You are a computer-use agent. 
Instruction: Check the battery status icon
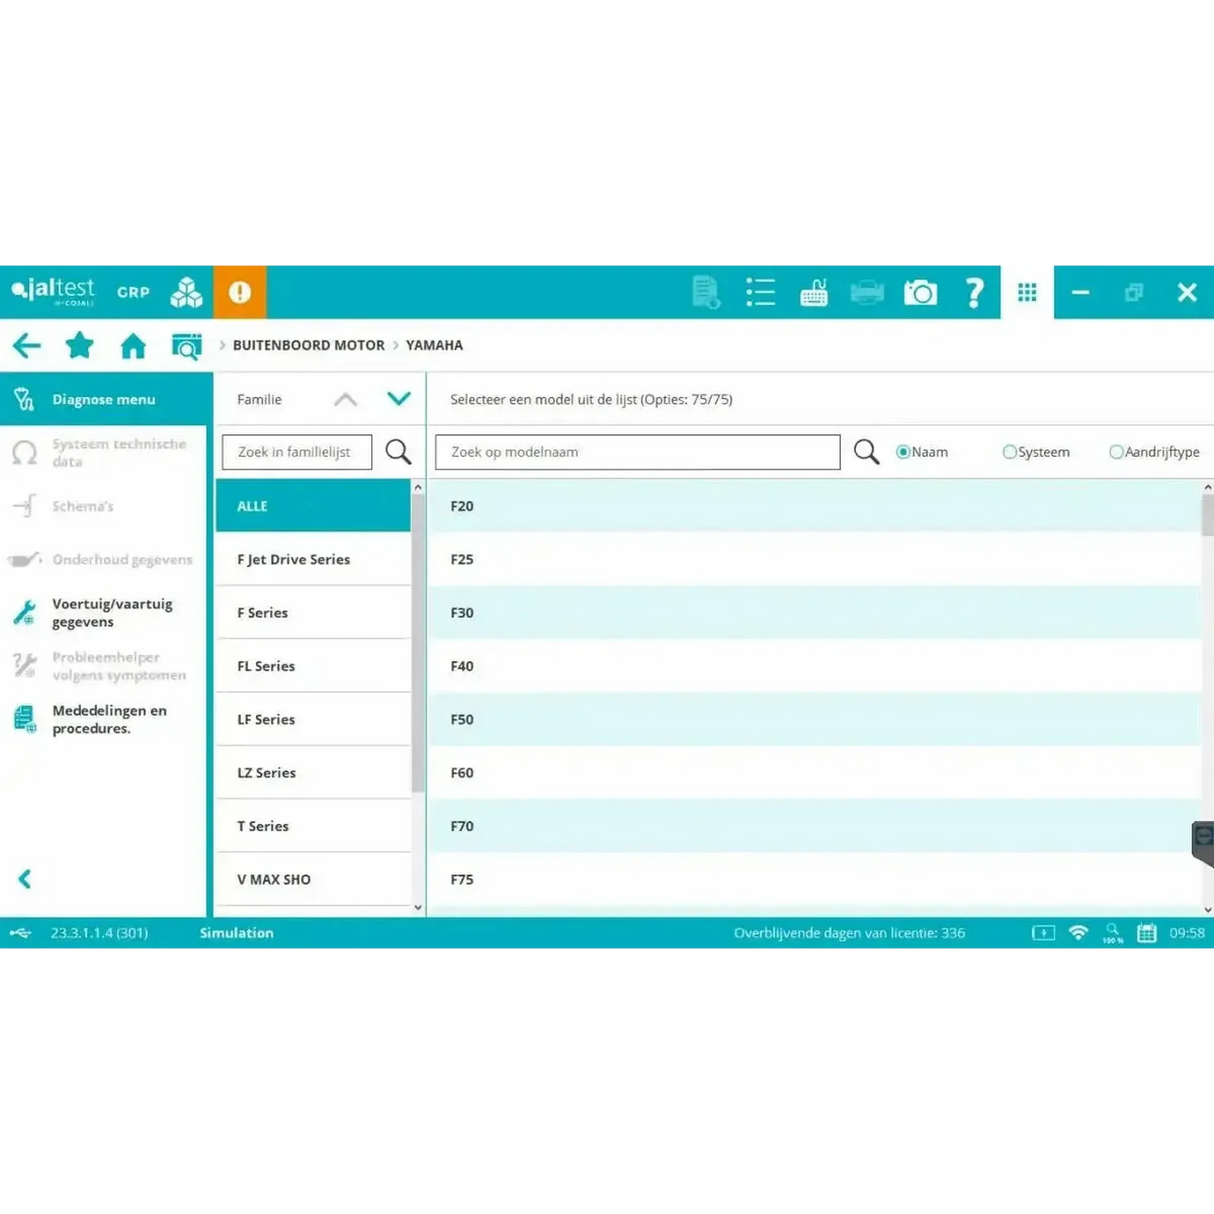point(1043,933)
